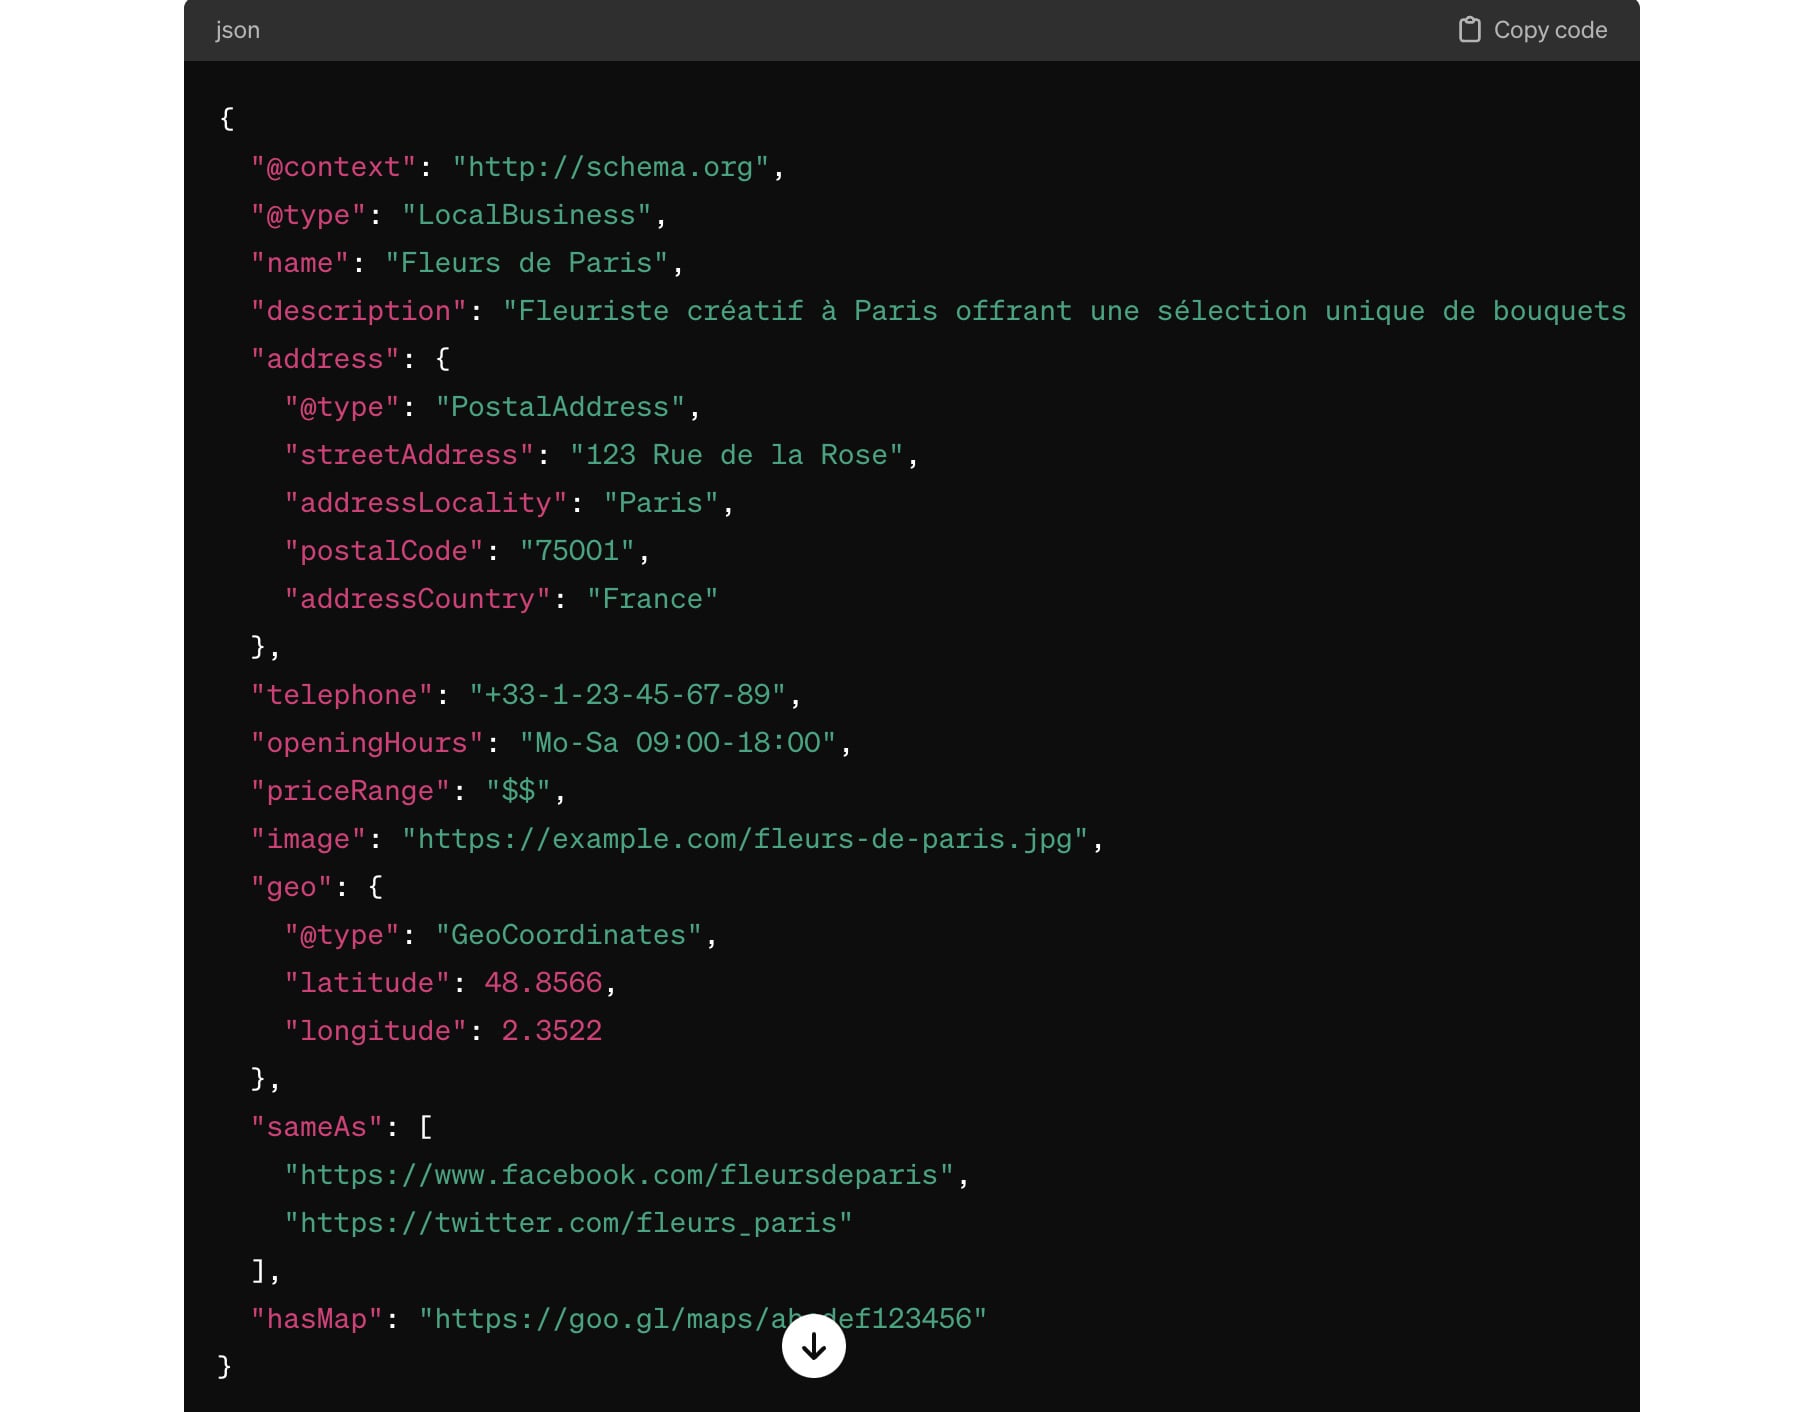Image resolution: width=1816 pixels, height=1412 pixels.
Task: Click the "longitude" key
Action: point(376,1031)
